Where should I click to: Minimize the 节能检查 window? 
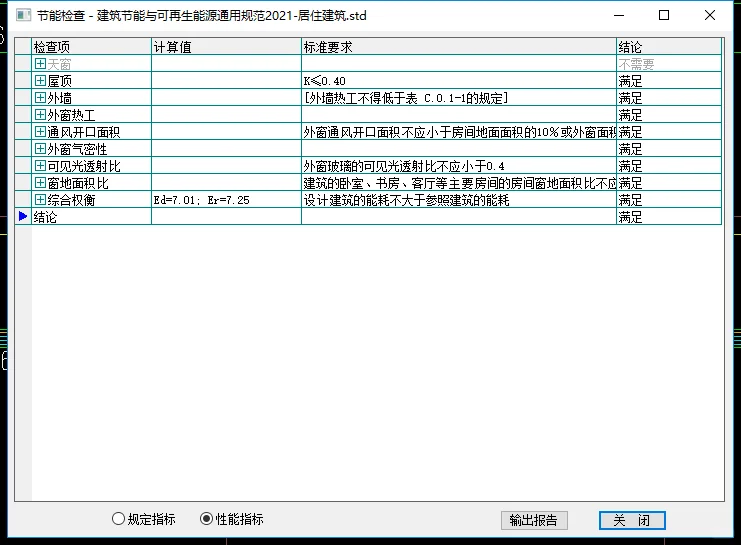[x=619, y=15]
